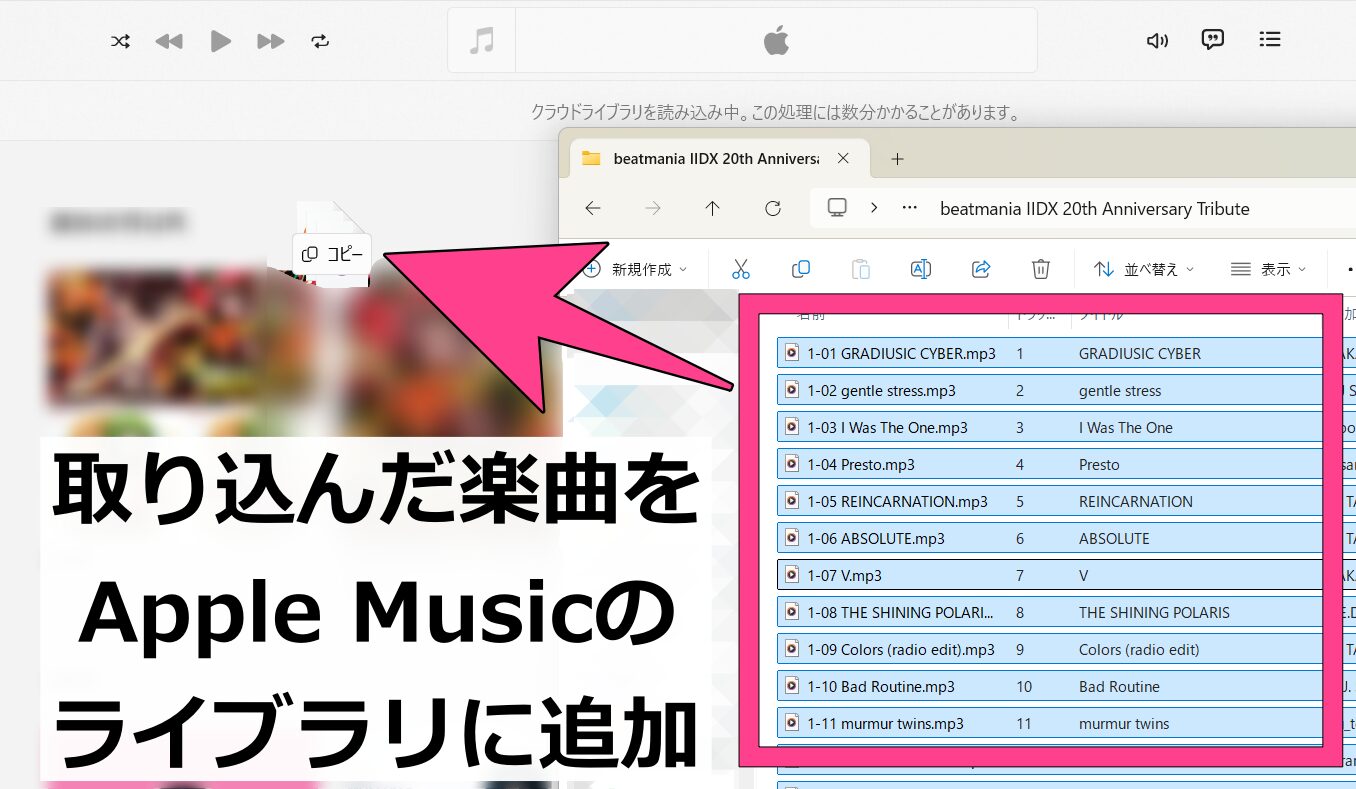The width and height of the screenshot is (1356, 789).
Task: Go back in File Explorer
Action: tap(593, 208)
